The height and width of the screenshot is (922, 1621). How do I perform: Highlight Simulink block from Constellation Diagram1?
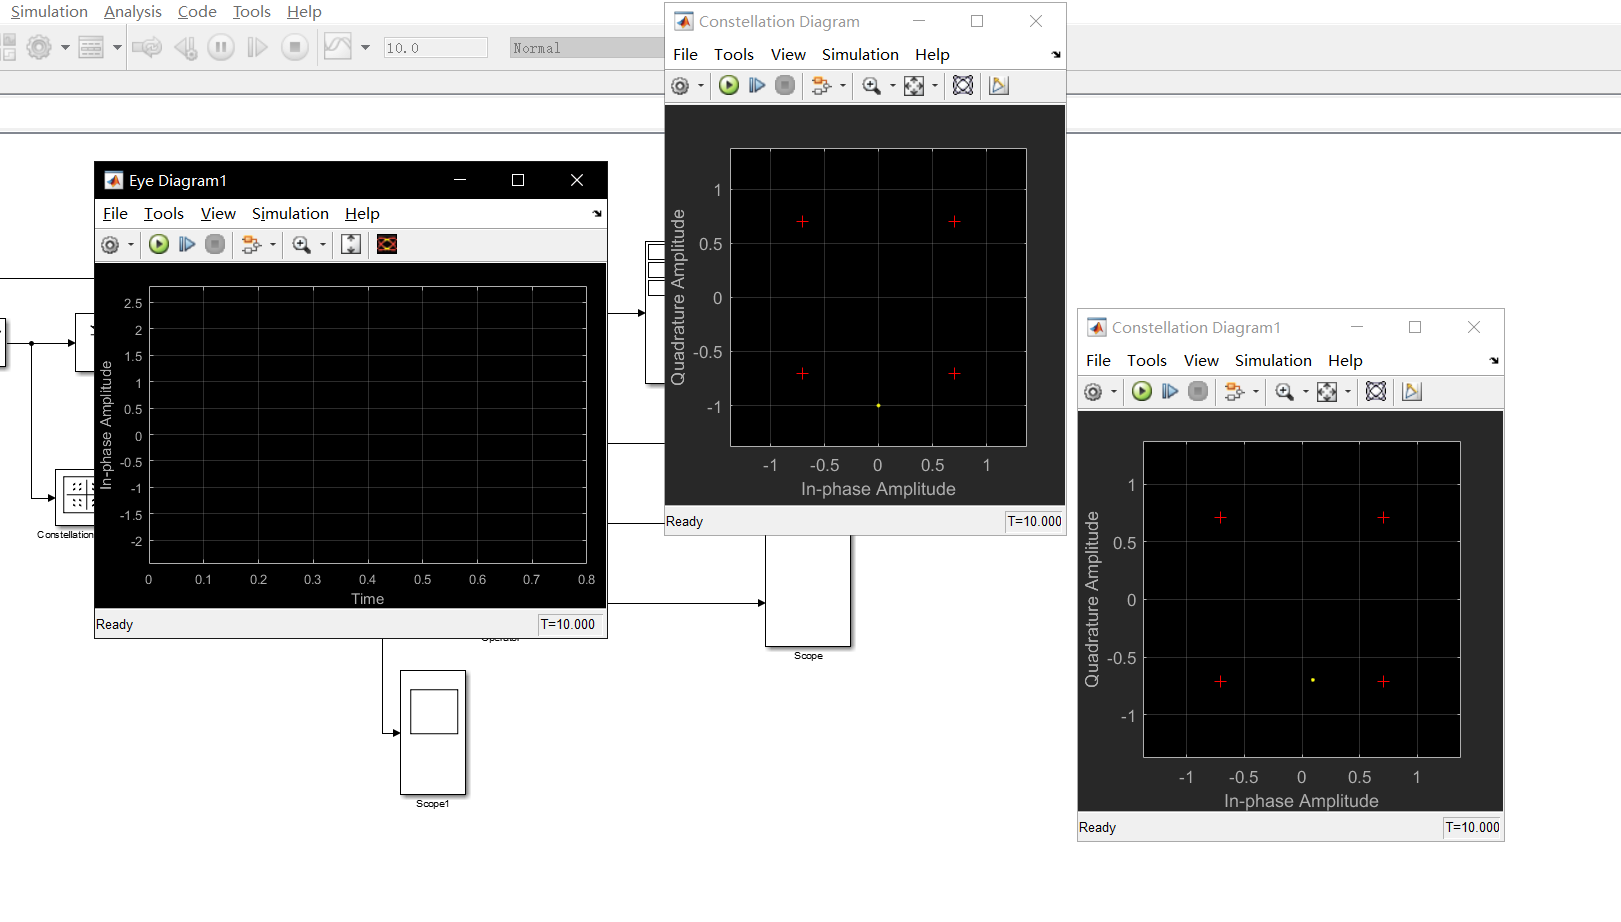[x=1233, y=392]
